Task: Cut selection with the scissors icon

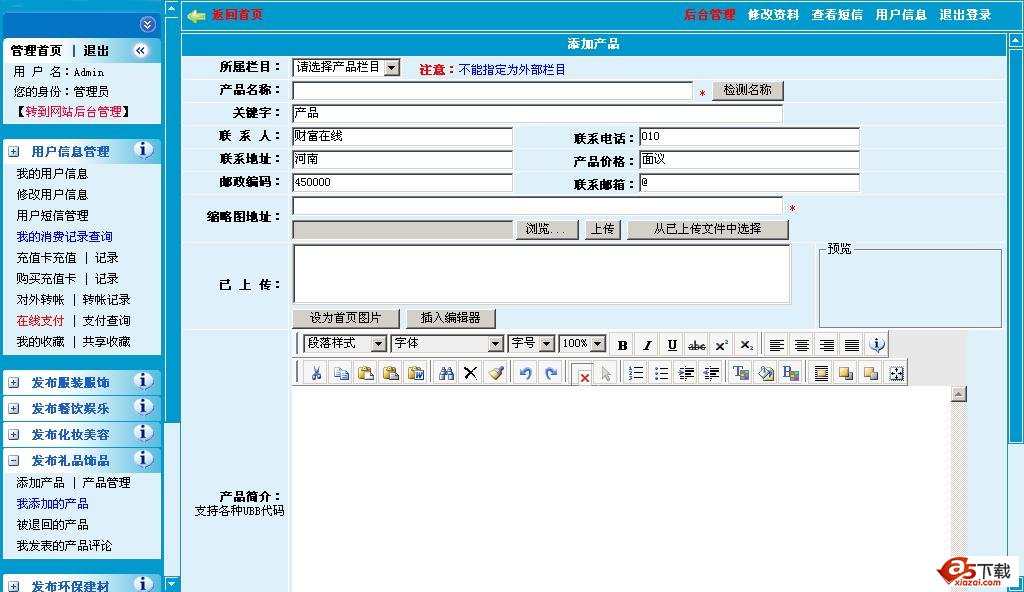Action: pyautogui.click(x=316, y=373)
